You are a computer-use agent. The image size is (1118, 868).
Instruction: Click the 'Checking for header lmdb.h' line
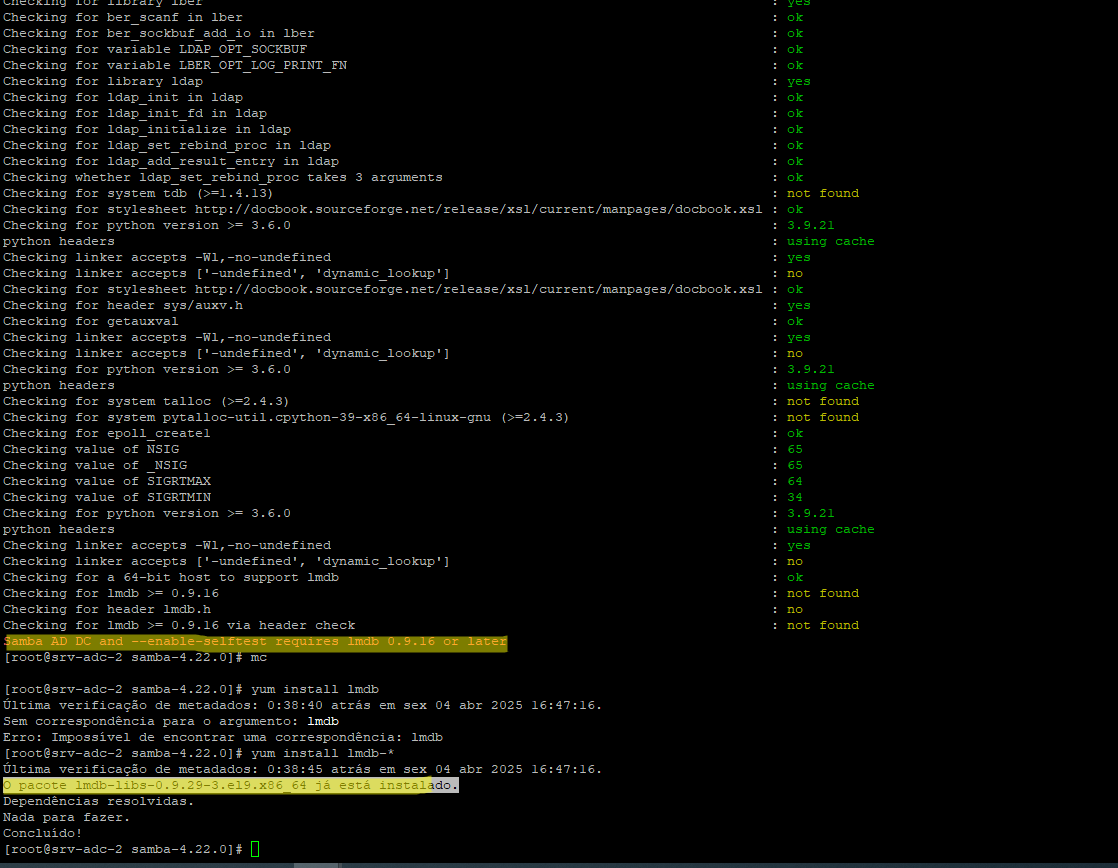coord(107,609)
